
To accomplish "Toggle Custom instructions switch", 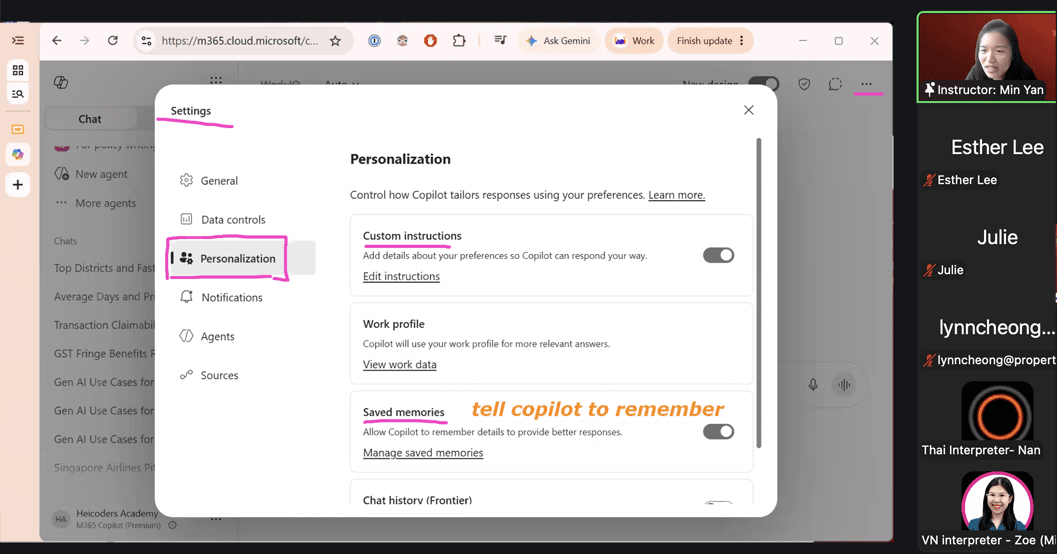I will (x=719, y=255).
